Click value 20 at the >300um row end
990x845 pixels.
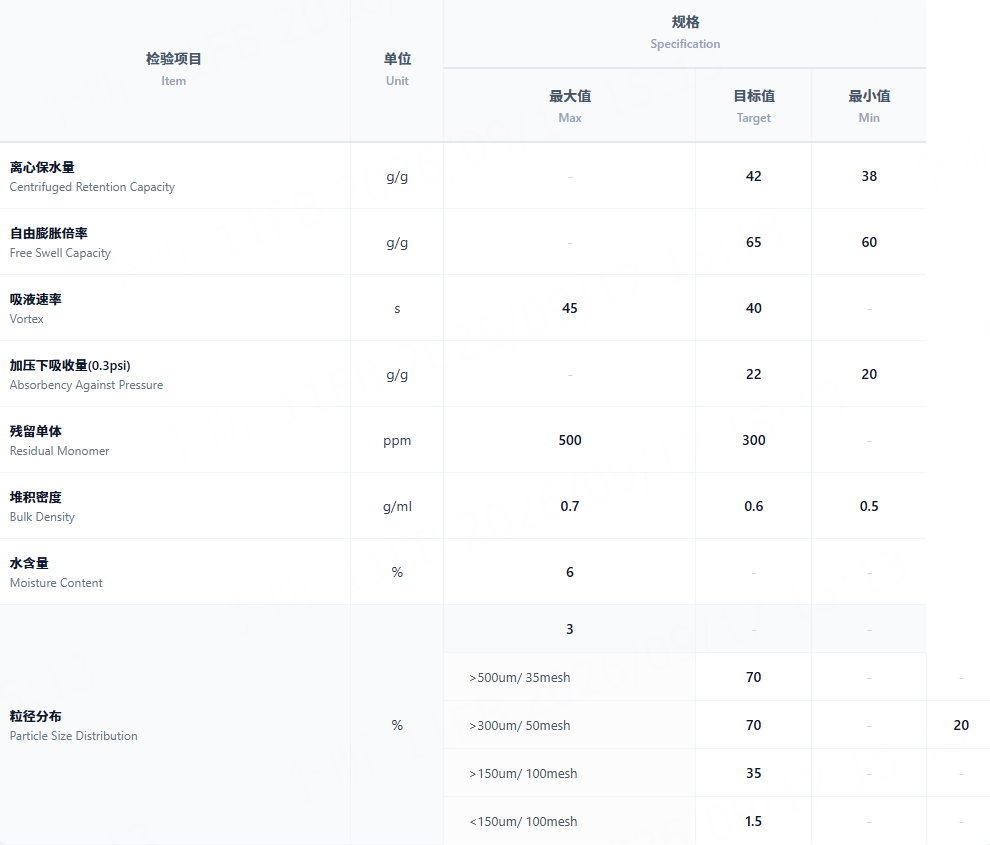(961, 725)
